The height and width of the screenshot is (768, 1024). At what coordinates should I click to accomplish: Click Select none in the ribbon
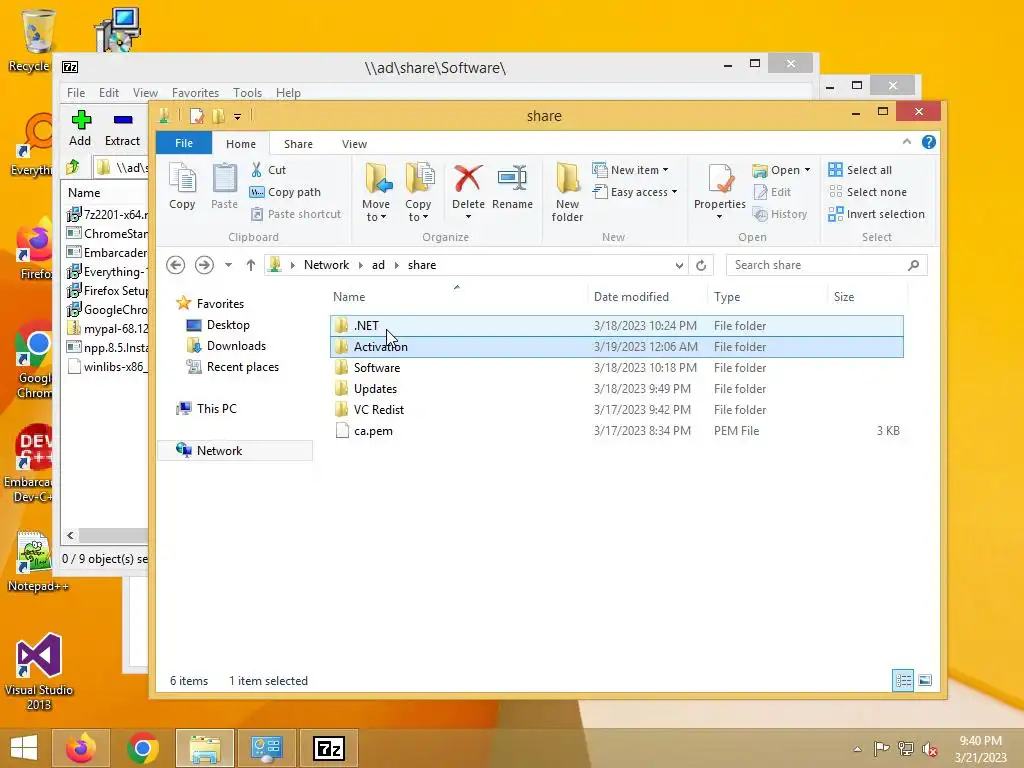868,192
